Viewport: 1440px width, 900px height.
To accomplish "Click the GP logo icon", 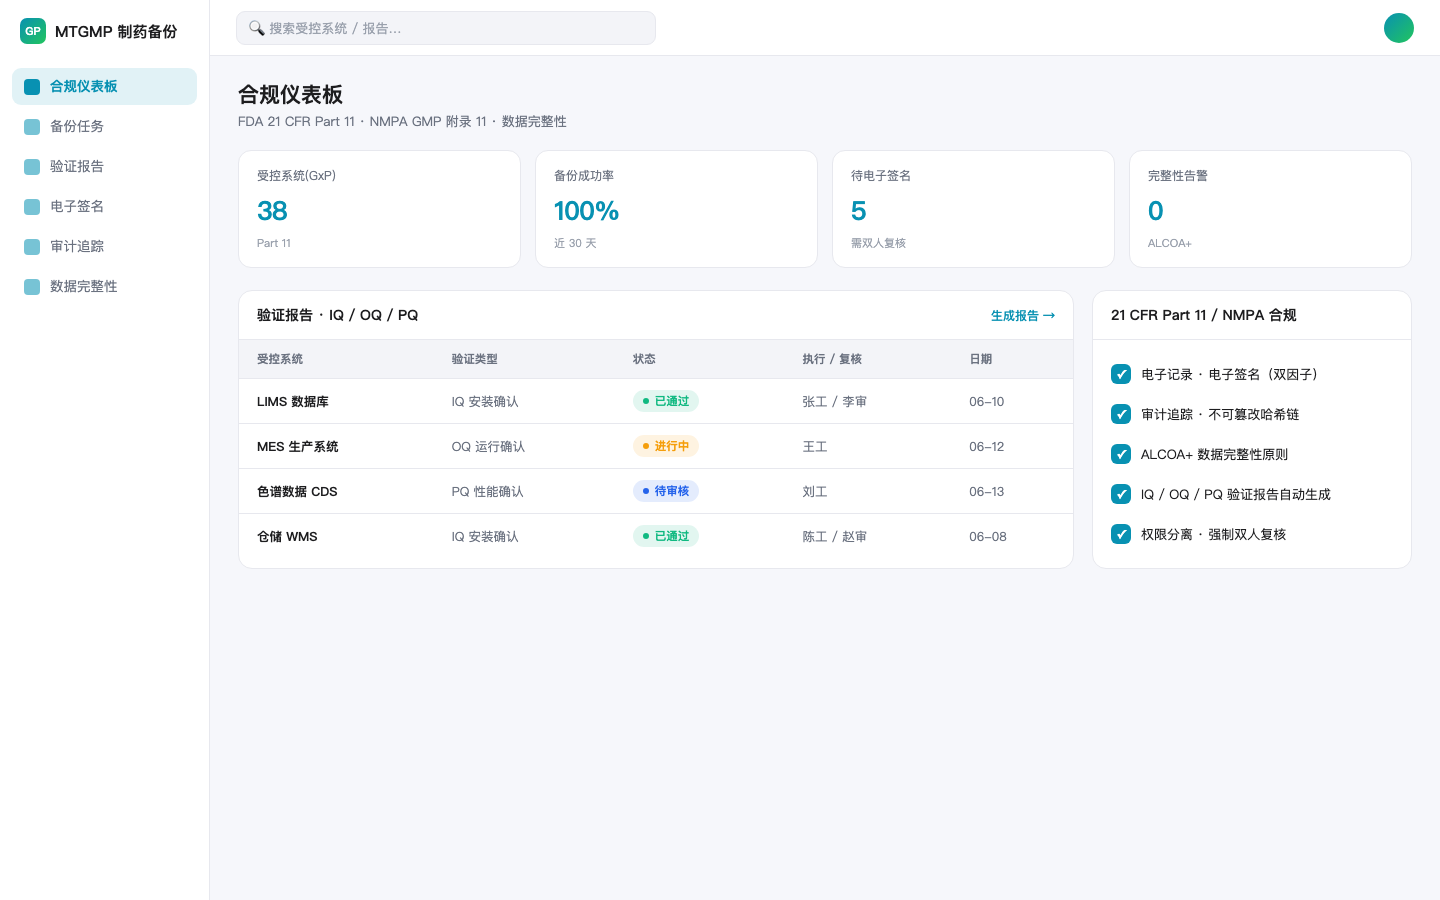I will tap(33, 31).
